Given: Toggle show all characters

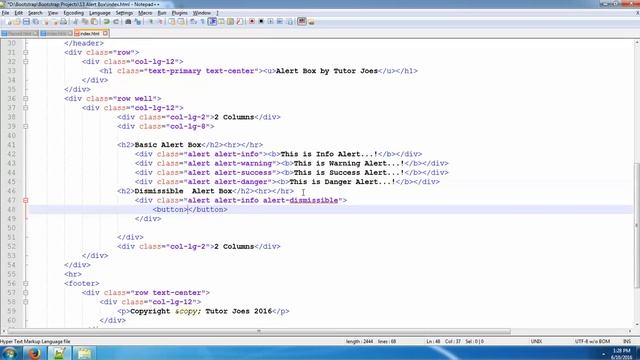Looking at the screenshot, I should pos(202,22).
